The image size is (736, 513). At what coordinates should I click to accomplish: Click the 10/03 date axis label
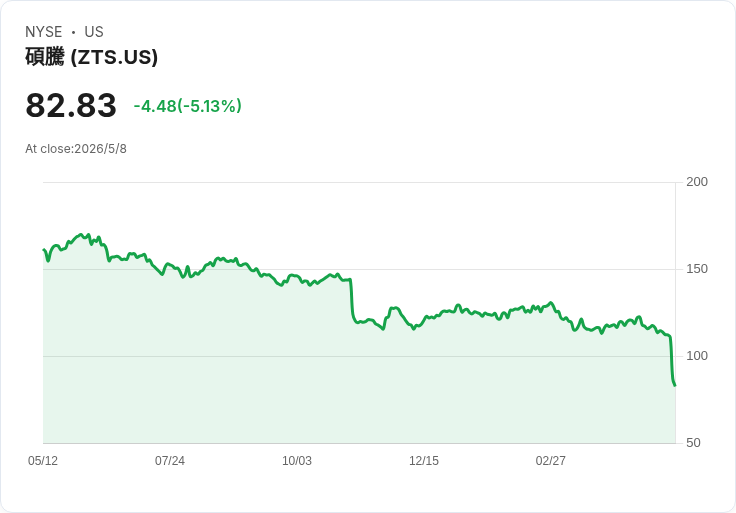[x=297, y=461]
